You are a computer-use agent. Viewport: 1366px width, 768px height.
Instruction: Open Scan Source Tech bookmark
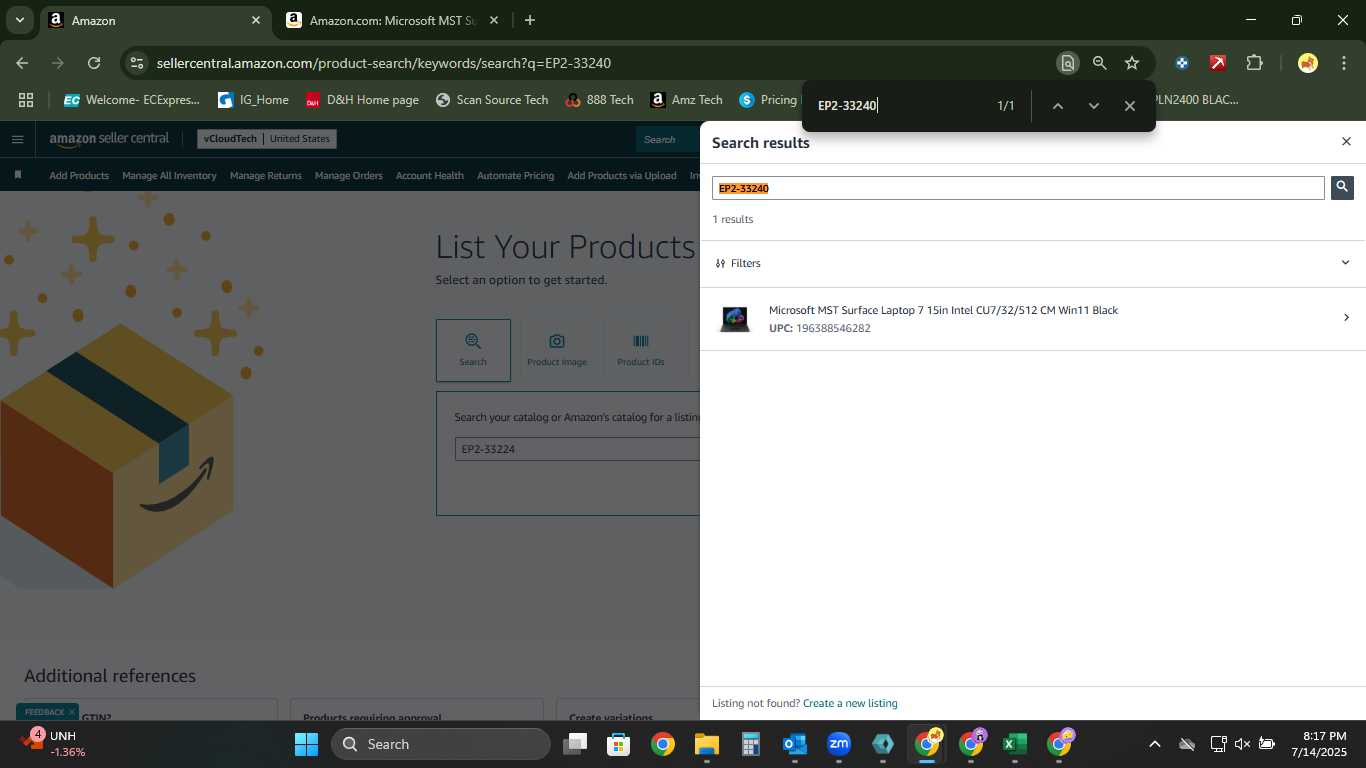click(492, 100)
